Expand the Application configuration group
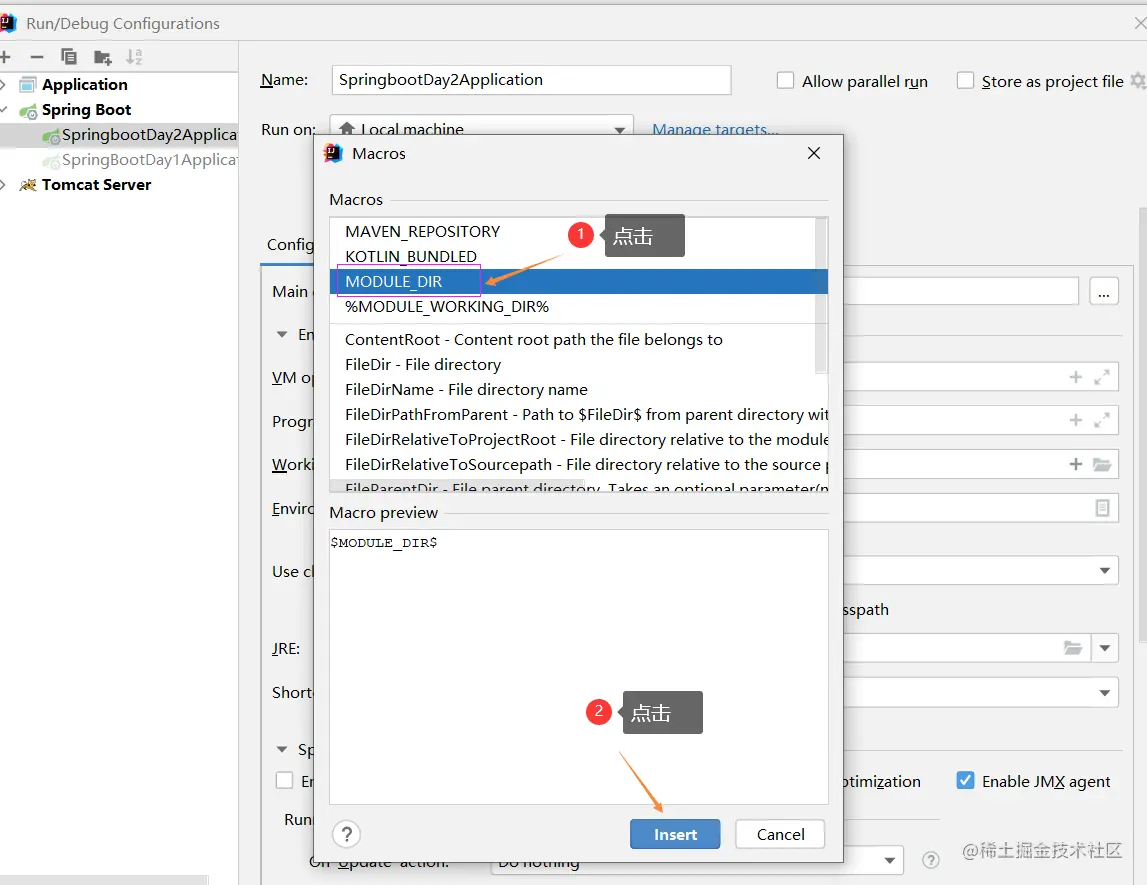1147x885 pixels. point(3,85)
